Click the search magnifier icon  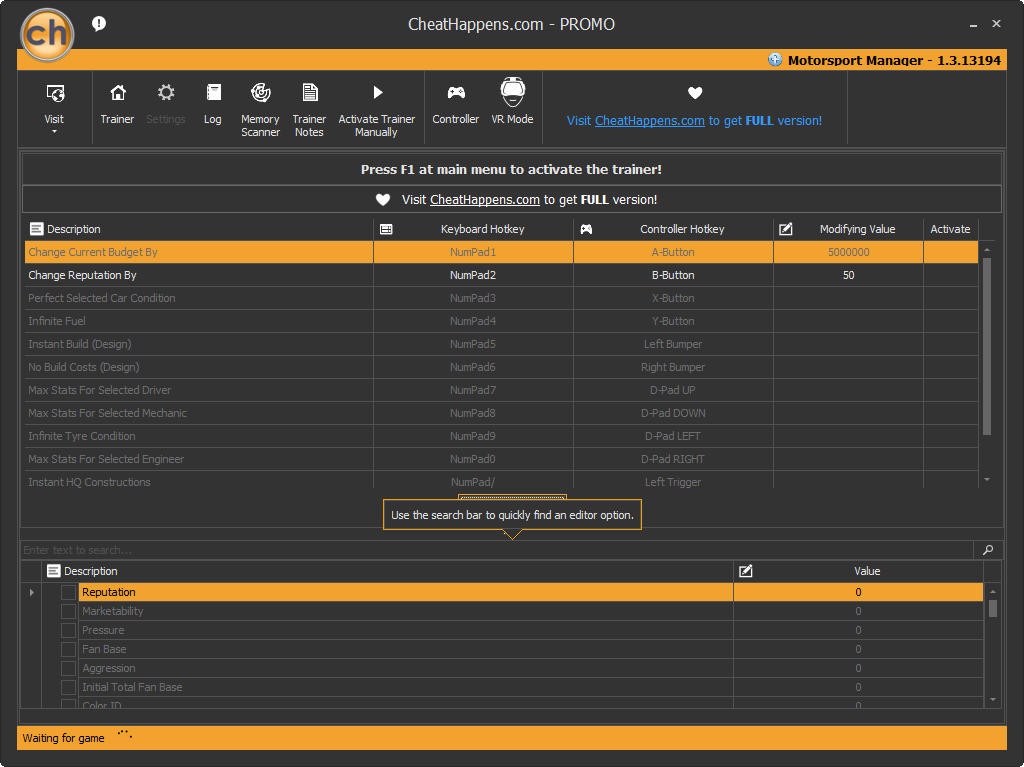988,550
